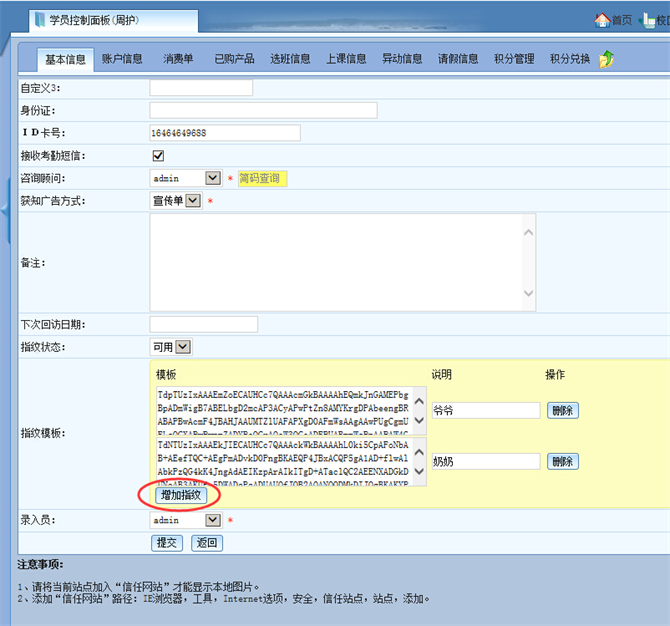The image size is (670, 626).
Task: Click the 返回 button
Action: click(x=207, y=543)
